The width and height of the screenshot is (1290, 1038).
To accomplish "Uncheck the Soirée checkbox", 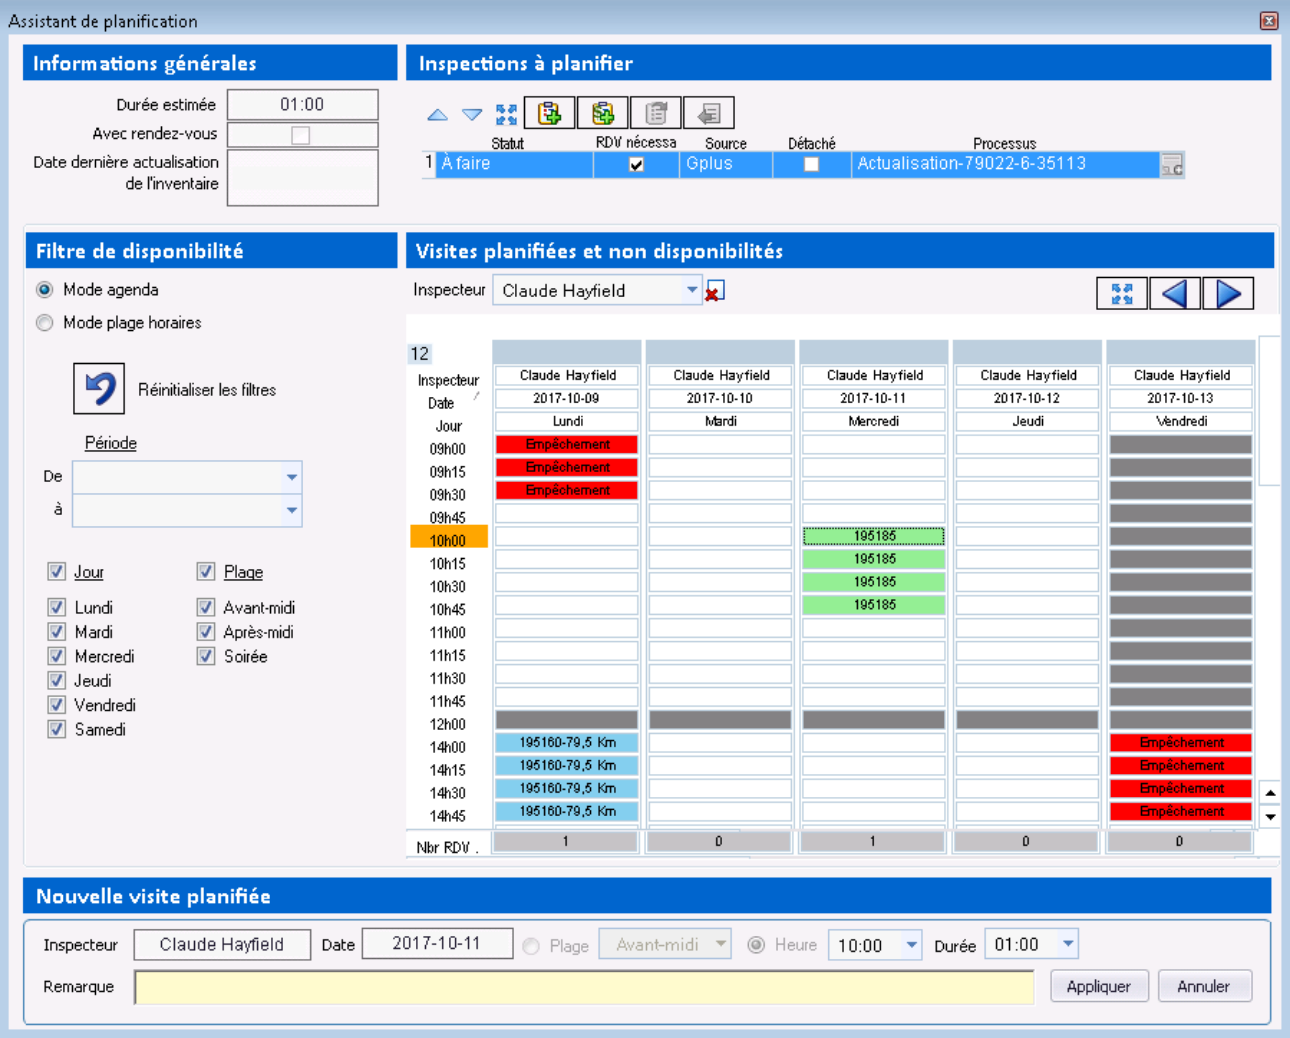I will click(x=205, y=656).
